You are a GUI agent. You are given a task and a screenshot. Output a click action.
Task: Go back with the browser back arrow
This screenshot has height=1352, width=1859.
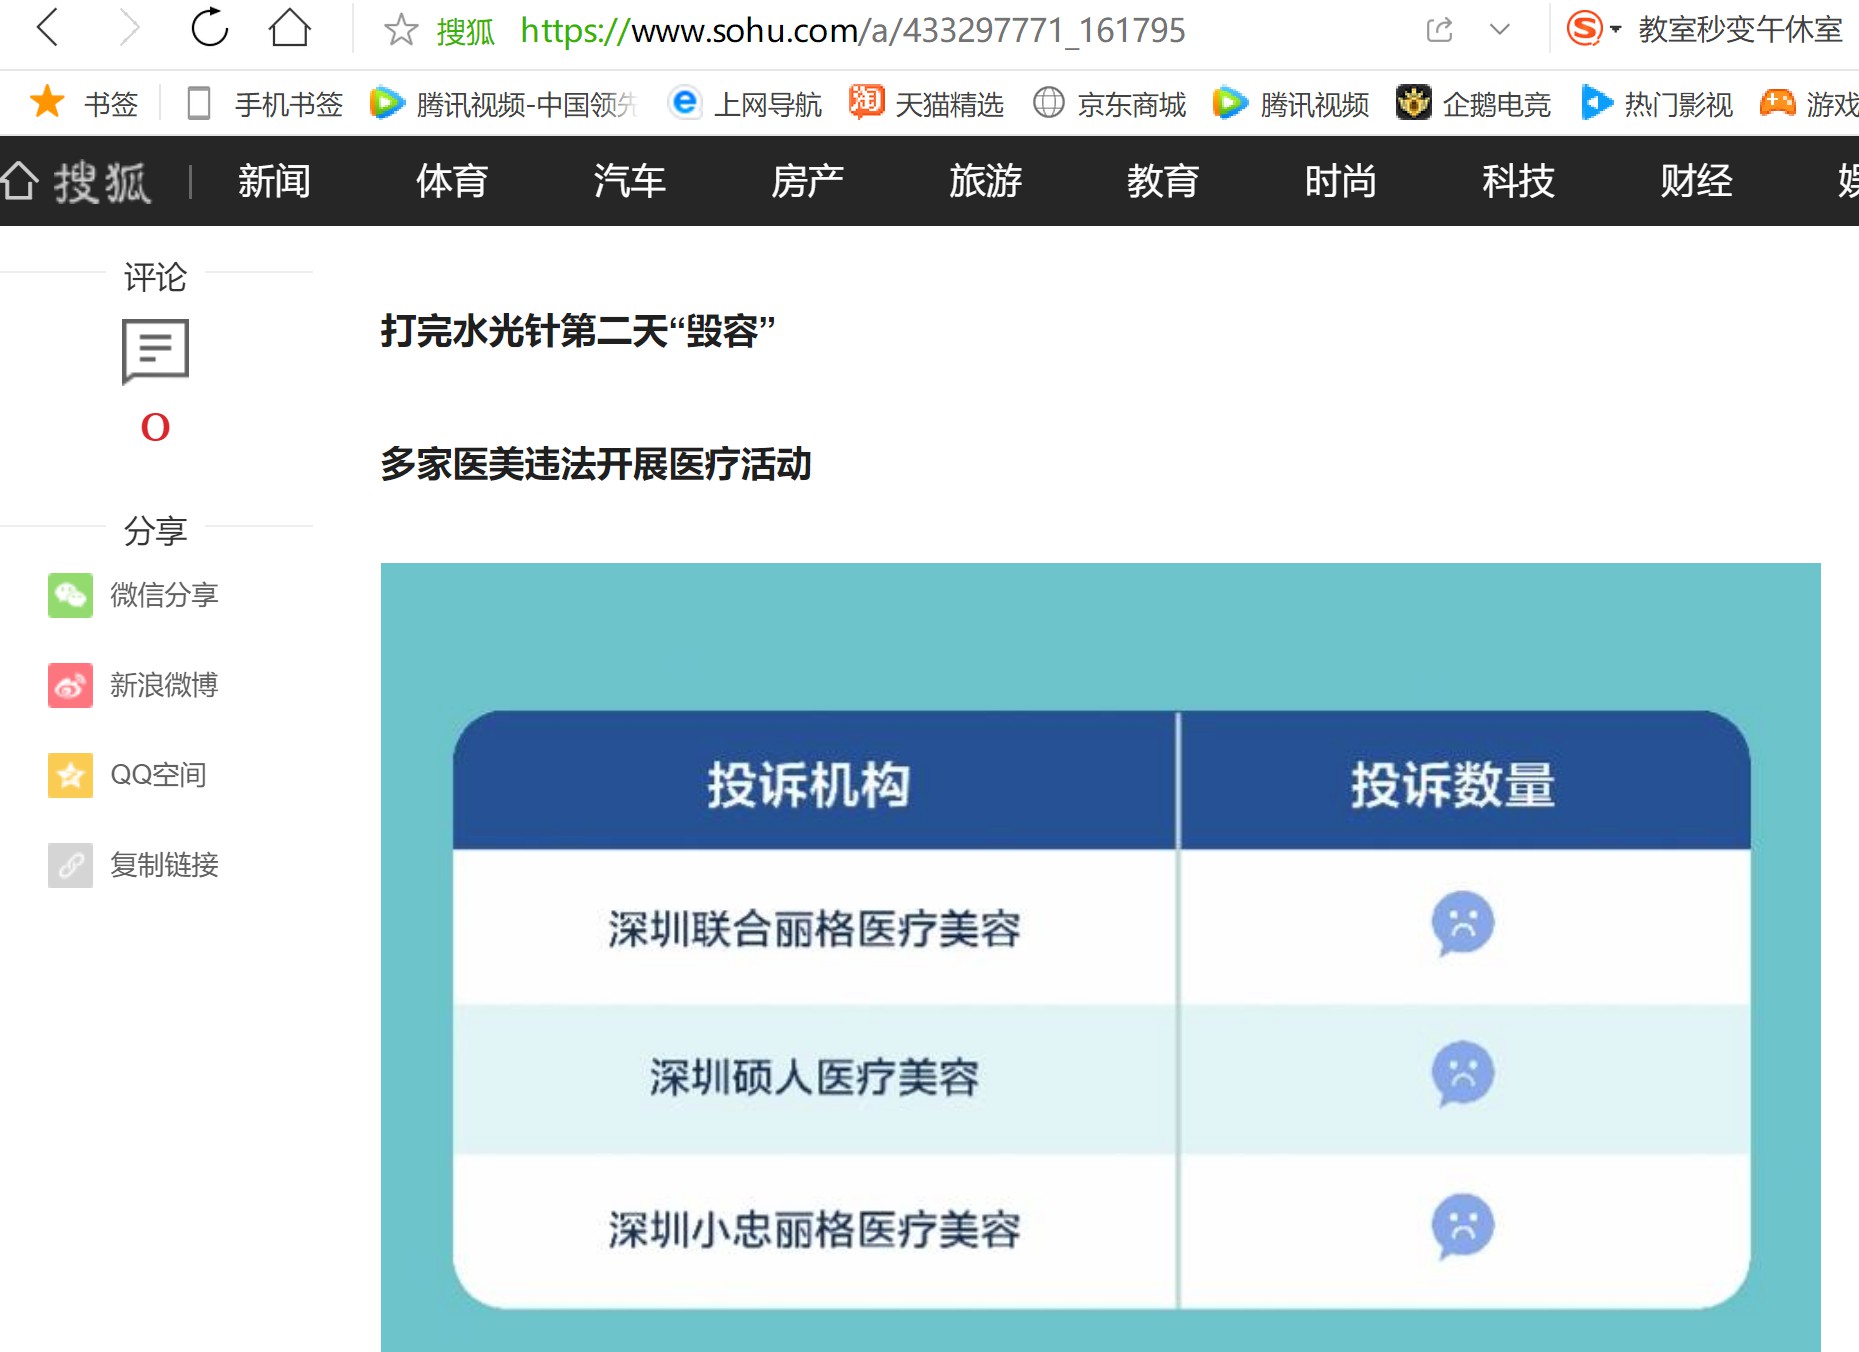[x=47, y=28]
